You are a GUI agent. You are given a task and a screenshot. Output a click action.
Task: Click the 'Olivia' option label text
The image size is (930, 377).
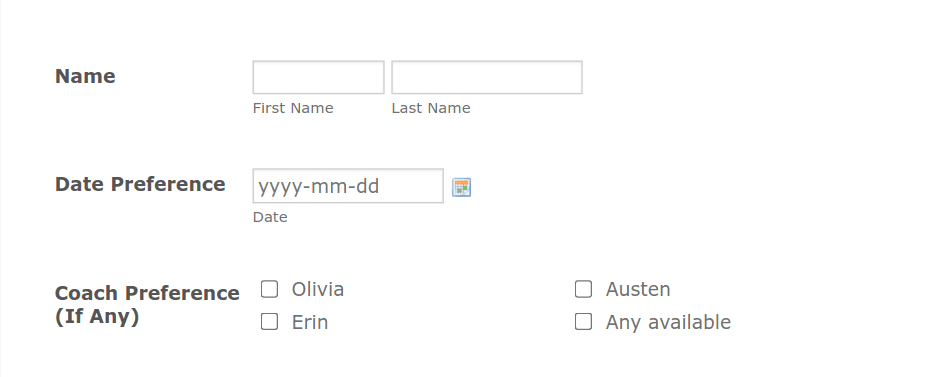(318, 289)
